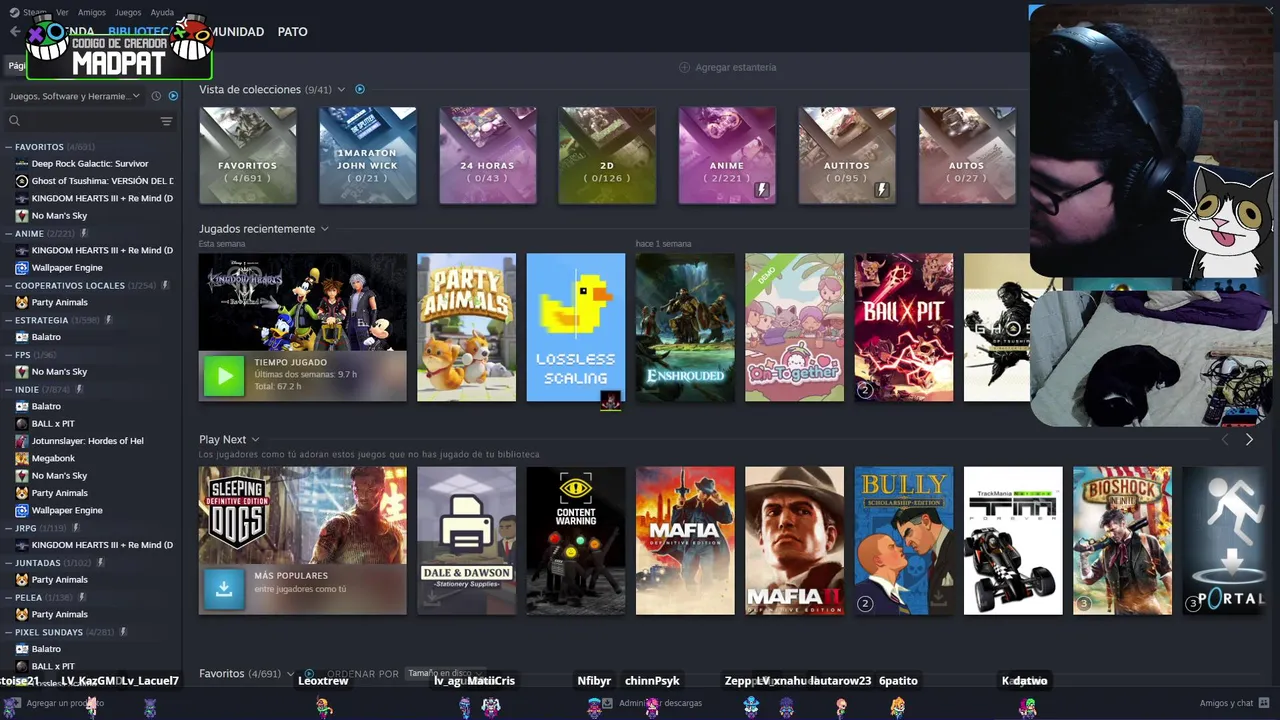Toggle ready-to-play icon next to Vista de colecciones
1280x720 pixels.
360,89
